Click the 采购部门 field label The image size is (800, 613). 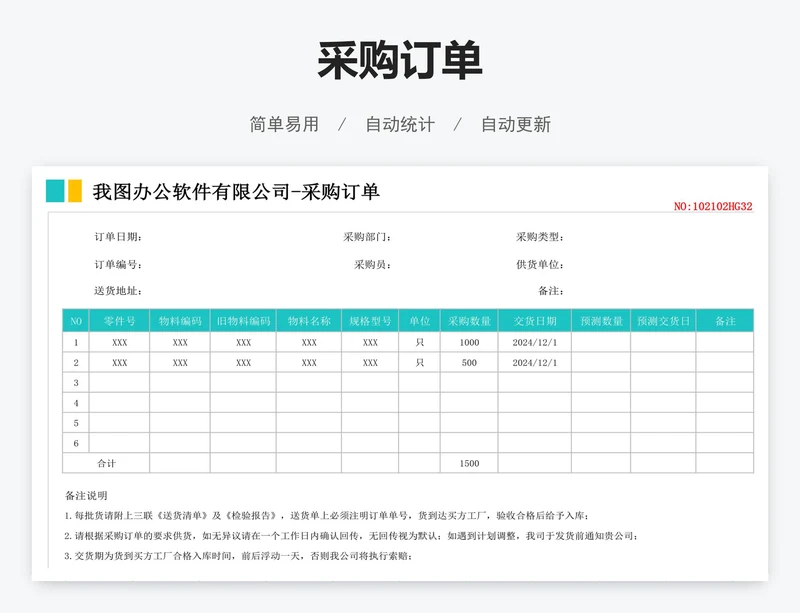[x=367, y=237]
